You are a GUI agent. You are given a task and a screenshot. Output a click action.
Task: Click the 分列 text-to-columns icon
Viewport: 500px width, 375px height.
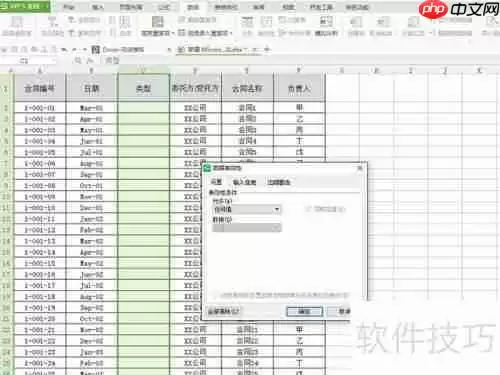coord(247,22)
